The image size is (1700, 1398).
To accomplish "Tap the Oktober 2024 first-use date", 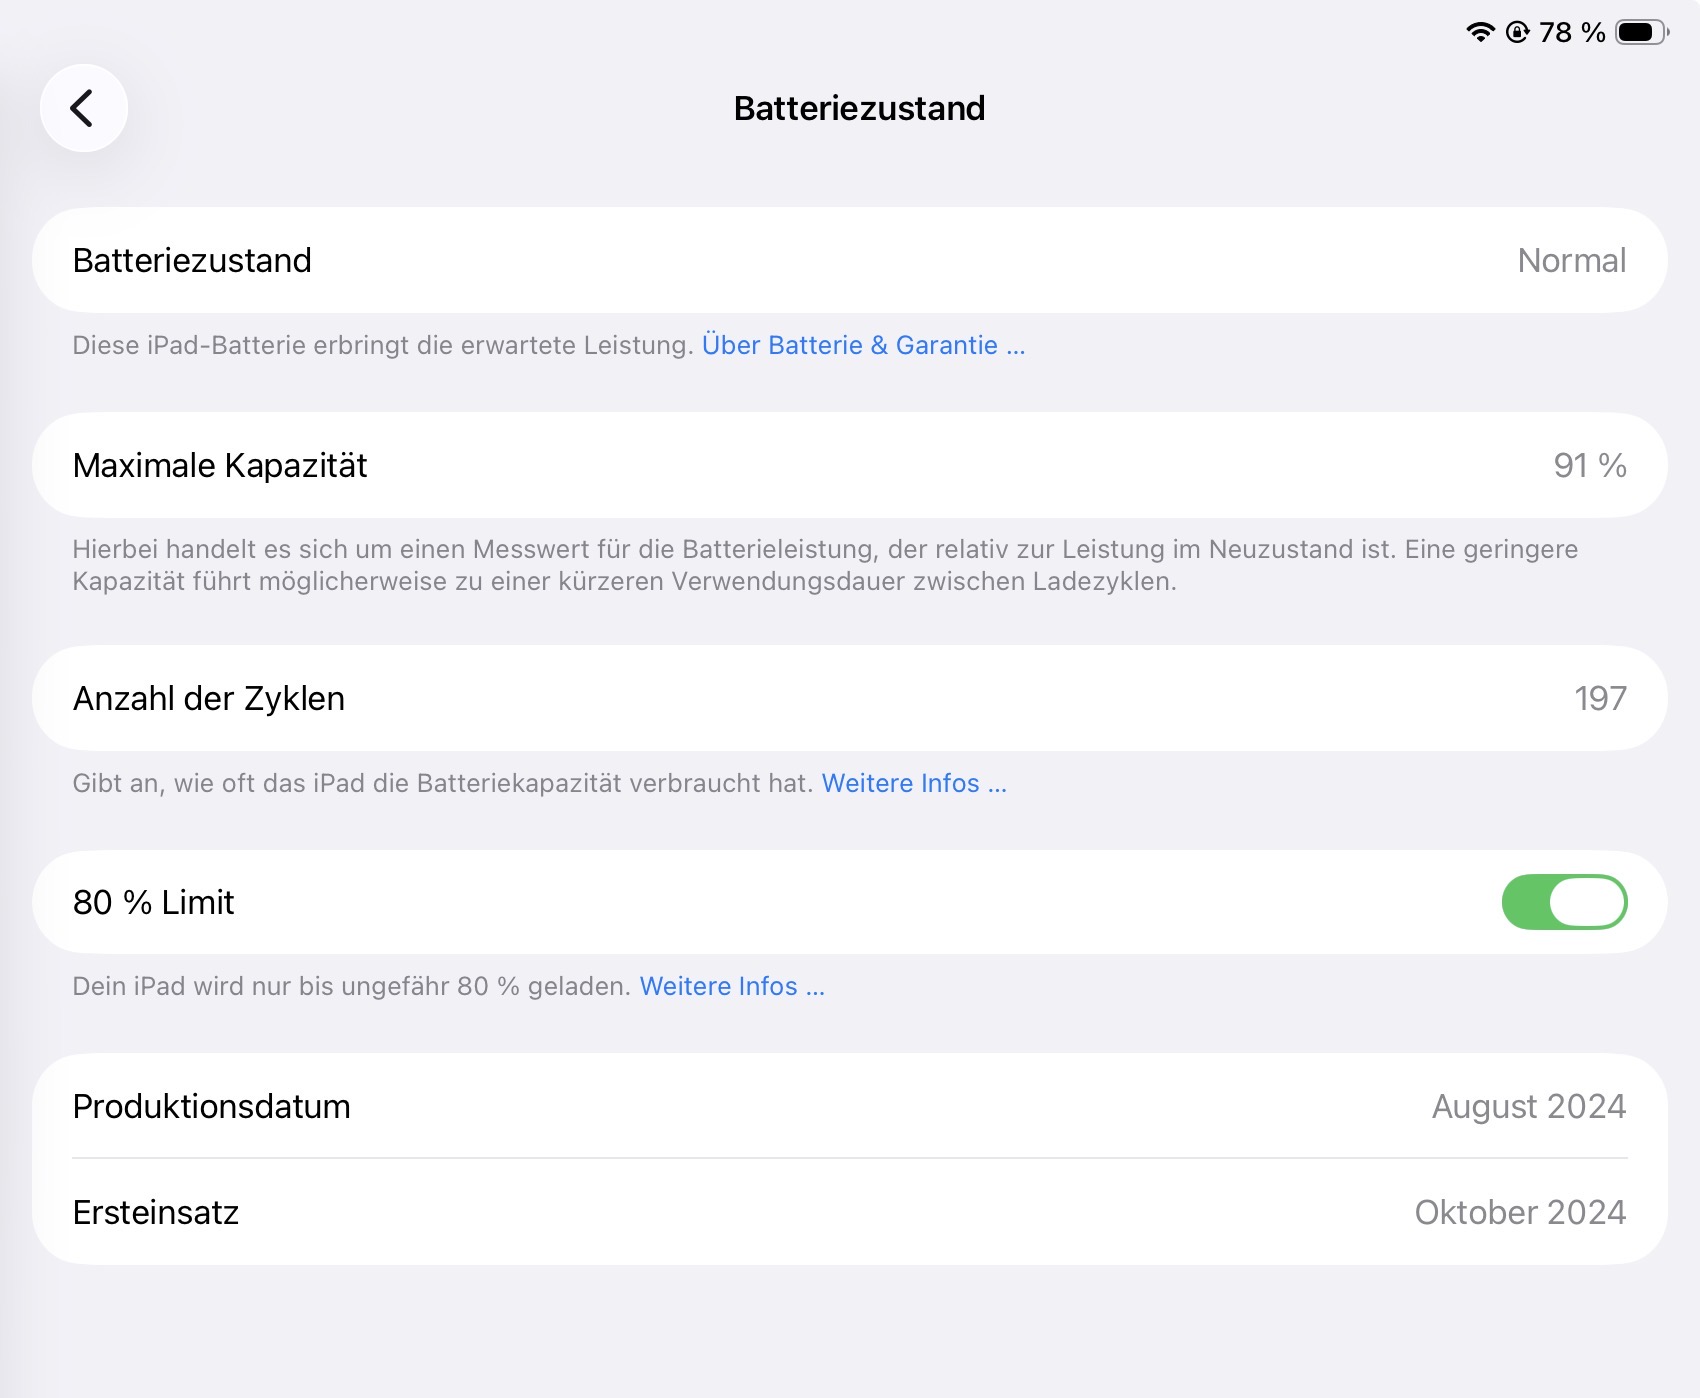I will tap(1520, 1212).
